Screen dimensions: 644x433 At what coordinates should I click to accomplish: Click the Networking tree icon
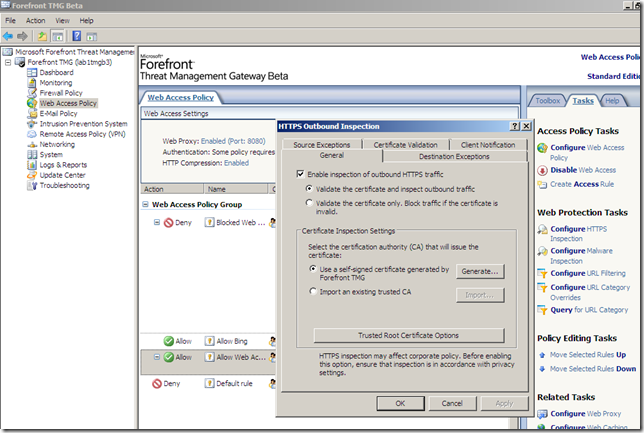32,144
